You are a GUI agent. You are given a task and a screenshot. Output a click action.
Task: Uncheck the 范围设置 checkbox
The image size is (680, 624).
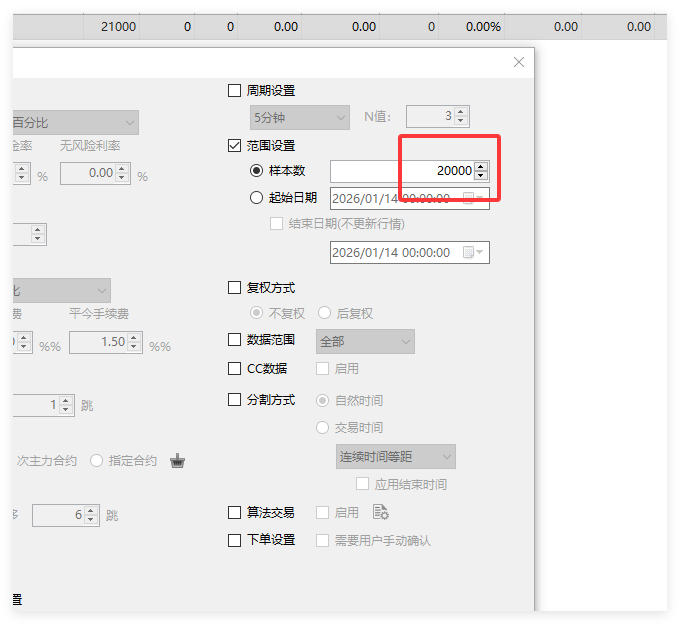[x=235, y=146]
